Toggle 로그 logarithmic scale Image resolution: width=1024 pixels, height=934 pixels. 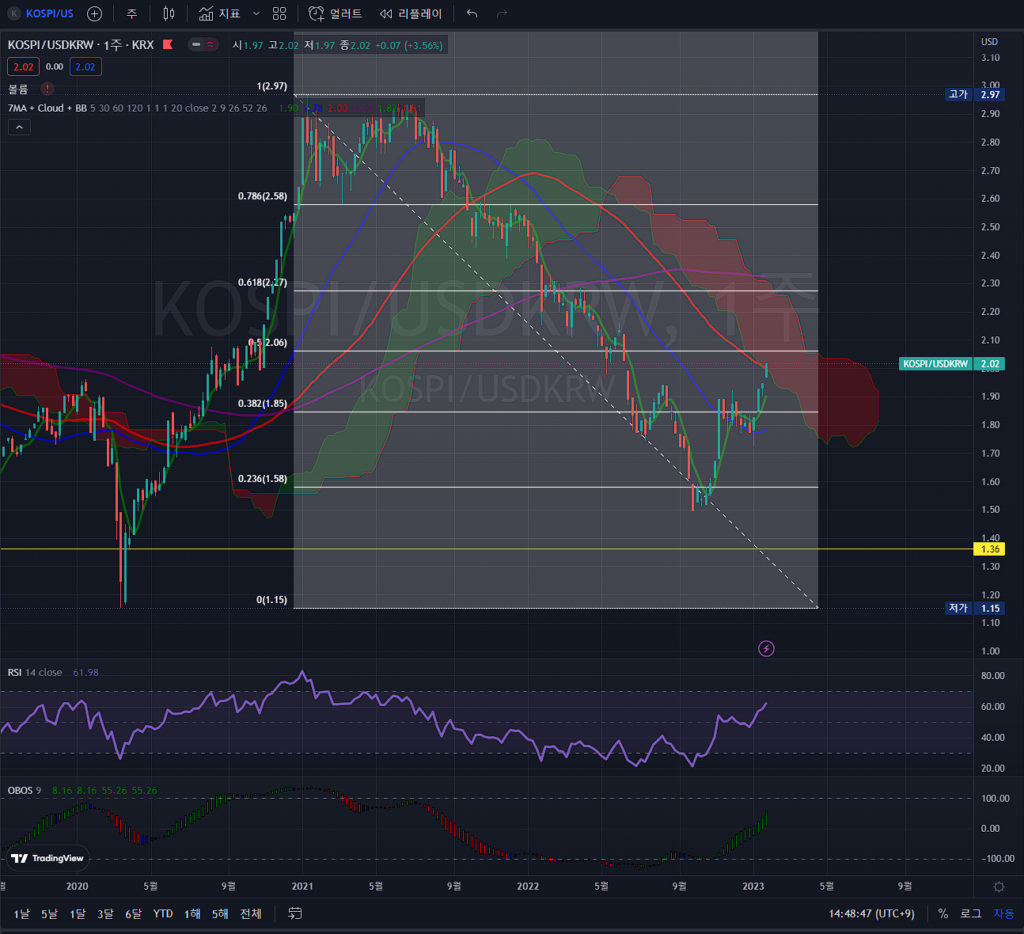970,913
